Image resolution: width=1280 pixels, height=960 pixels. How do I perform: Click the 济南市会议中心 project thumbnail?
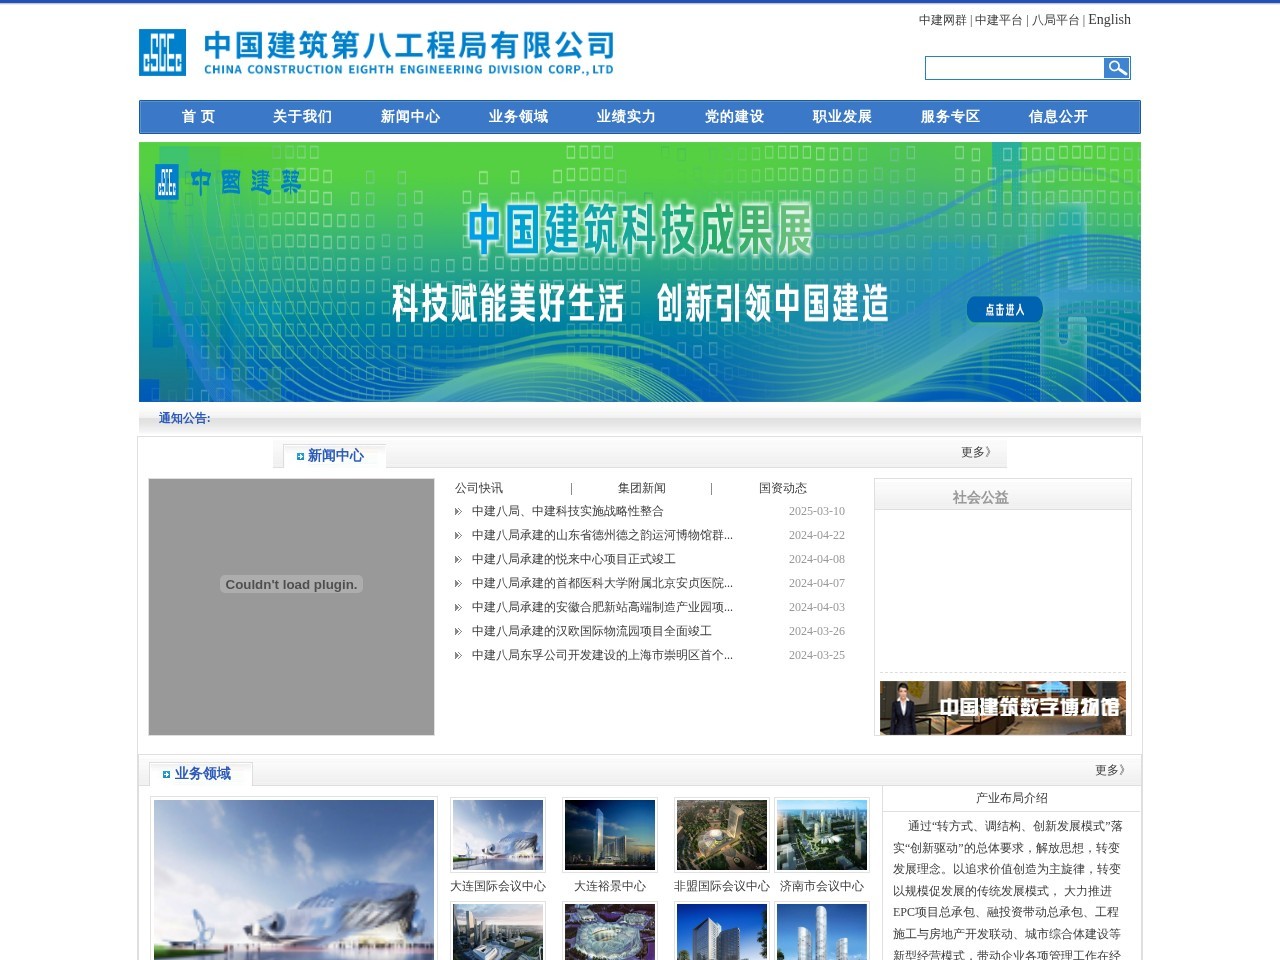821,834
